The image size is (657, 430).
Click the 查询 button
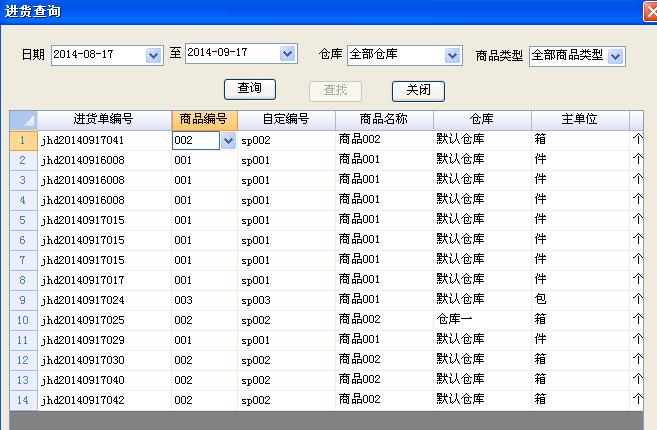(250, 89)
